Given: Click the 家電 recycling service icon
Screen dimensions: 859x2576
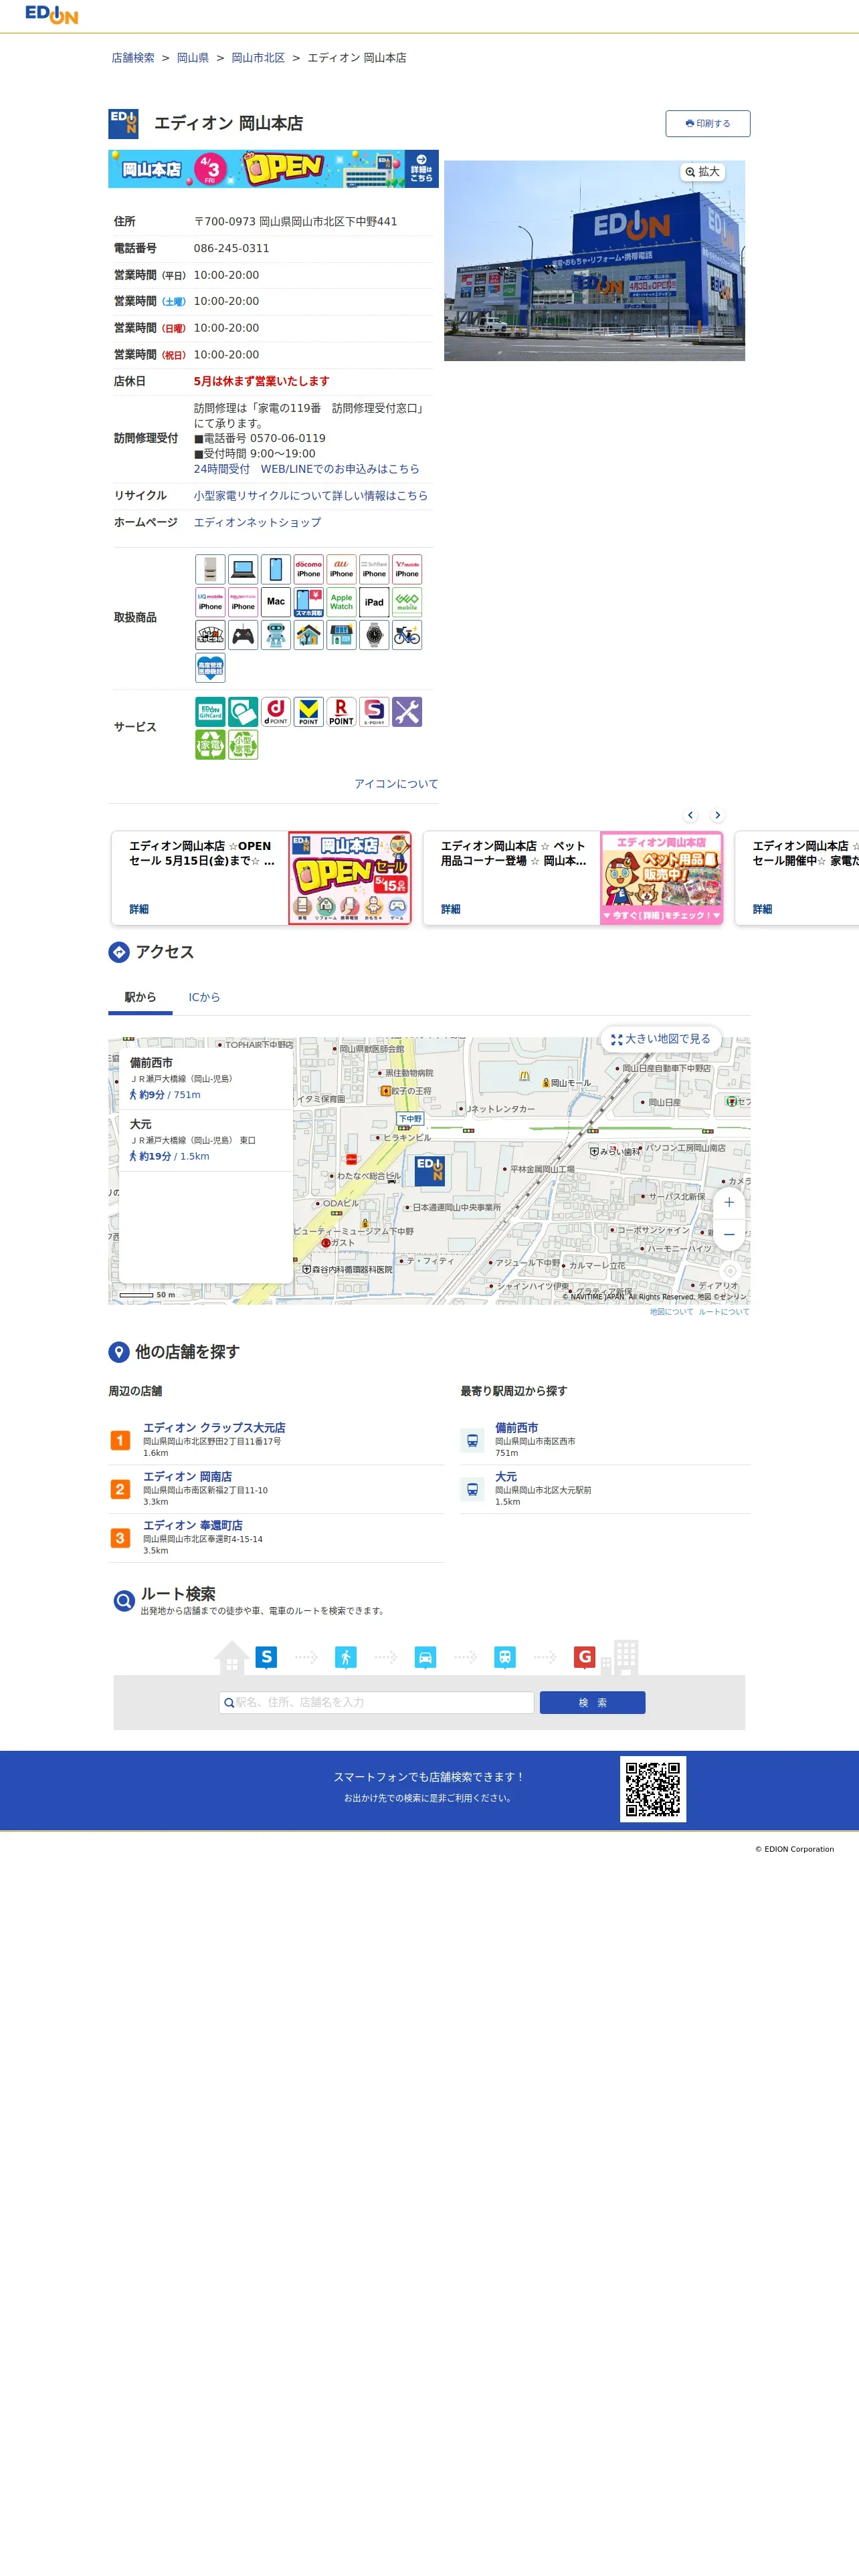Looking at the screenshot, I should point(210,745).
